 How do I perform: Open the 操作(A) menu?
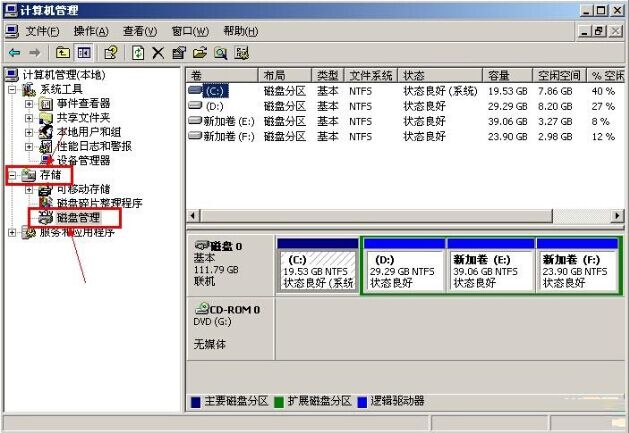(91, 31)
